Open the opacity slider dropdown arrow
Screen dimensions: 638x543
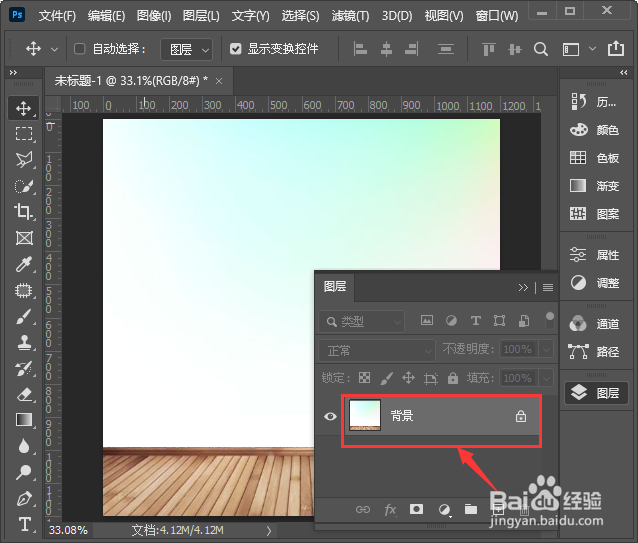546,349
